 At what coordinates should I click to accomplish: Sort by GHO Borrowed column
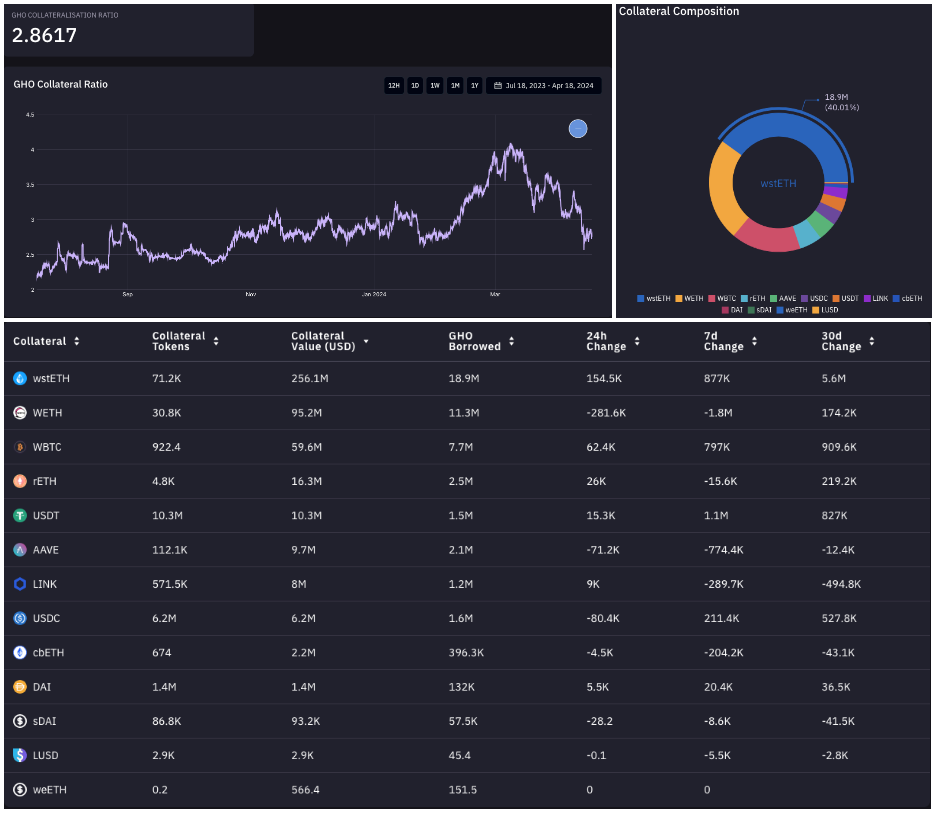pos(481,341)
